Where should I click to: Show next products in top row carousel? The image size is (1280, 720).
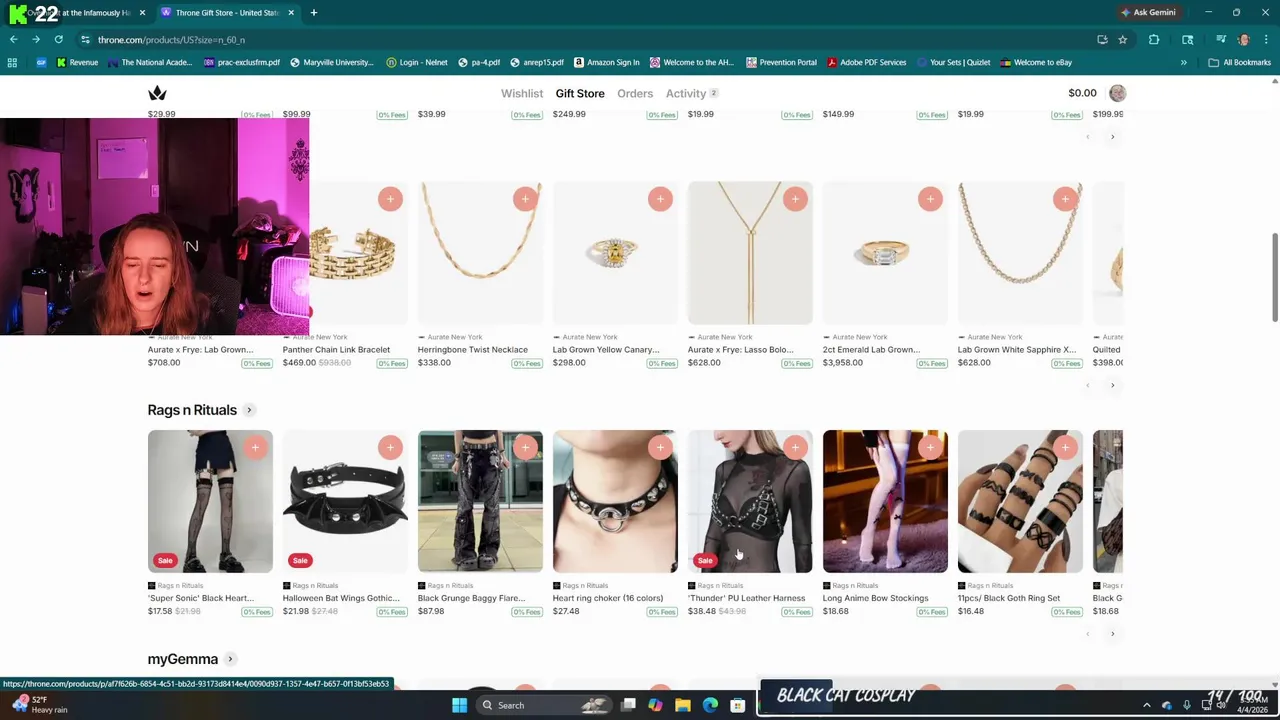(1112, 137)
